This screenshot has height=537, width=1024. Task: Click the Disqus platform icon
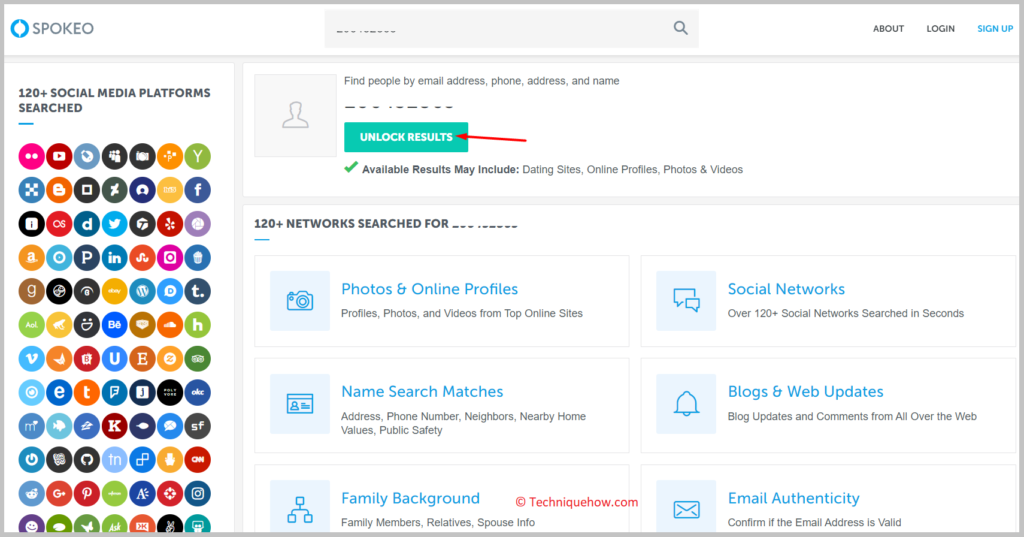(x=170, y=291)
